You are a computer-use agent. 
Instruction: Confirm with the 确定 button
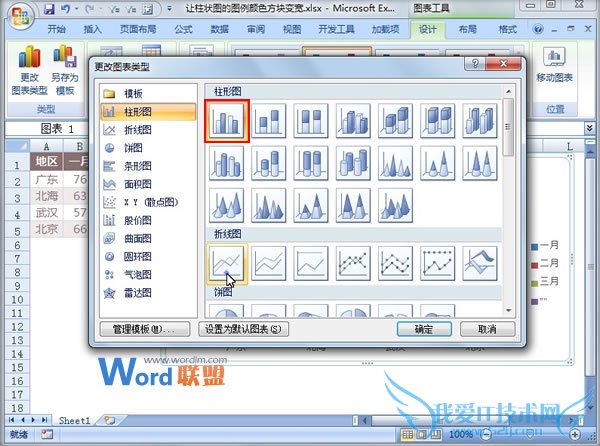pyautogui.click(x=424, y=329)
